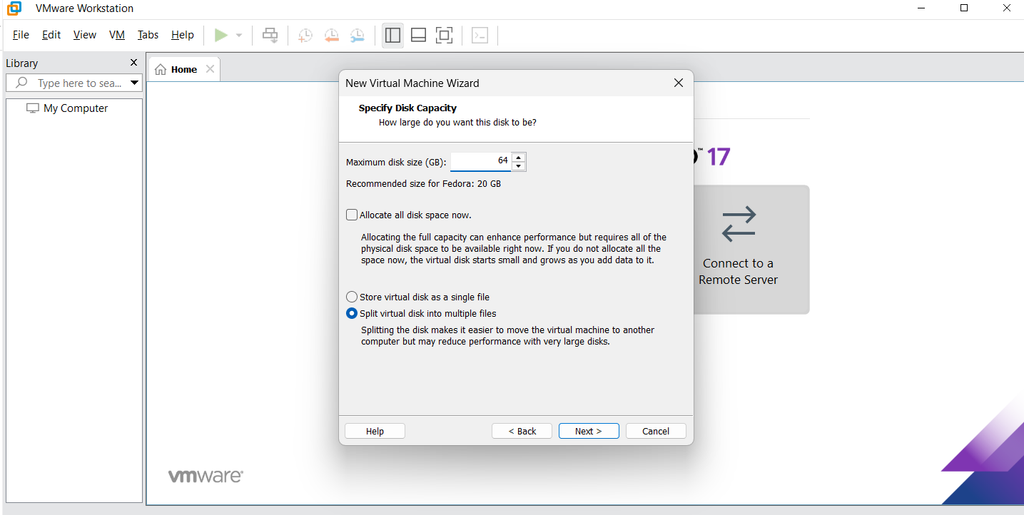This screenshot has height=515, width=1024.
Task: Click Next to continue the wizard
Action: click(x=588, y=431)
